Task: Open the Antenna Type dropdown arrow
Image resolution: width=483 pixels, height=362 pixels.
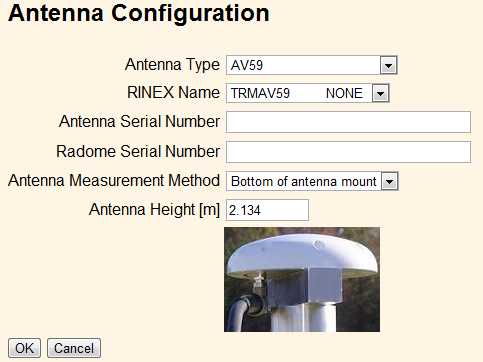Action: tap(388, 65)
